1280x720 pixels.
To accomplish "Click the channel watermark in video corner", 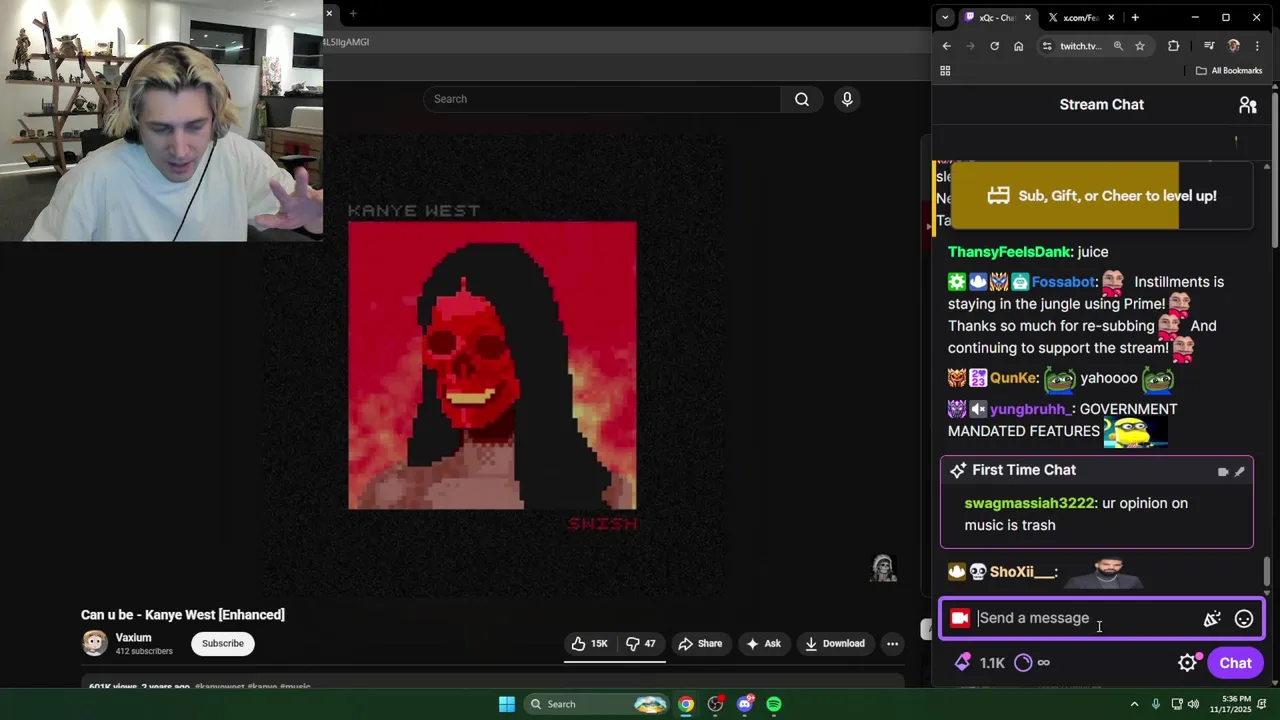I will [883, 568].
